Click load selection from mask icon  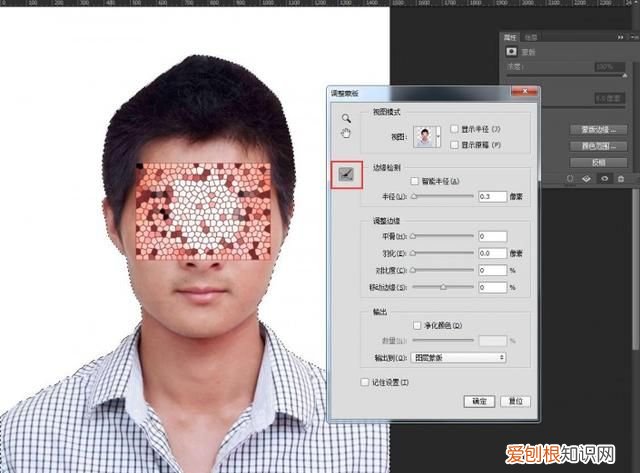(x=570, y=179)
